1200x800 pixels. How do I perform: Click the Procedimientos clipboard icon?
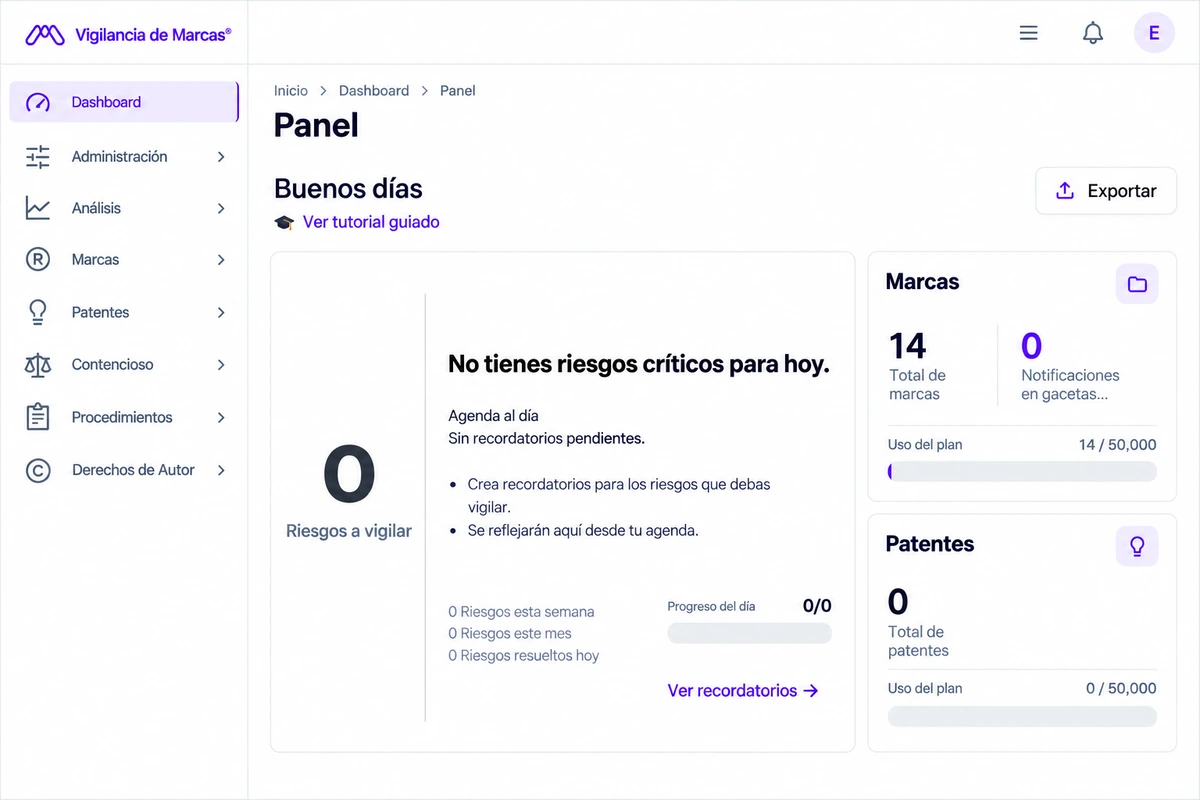coord(38,417)
